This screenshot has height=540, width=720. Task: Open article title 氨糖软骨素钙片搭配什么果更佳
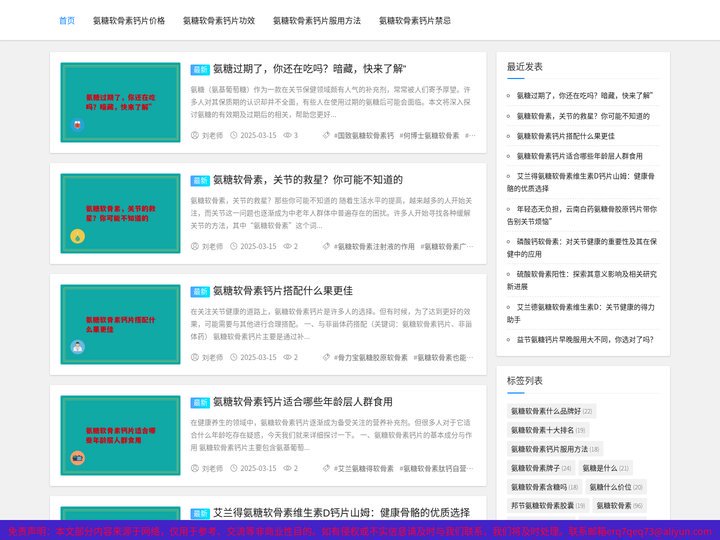[x=283, y=291]
